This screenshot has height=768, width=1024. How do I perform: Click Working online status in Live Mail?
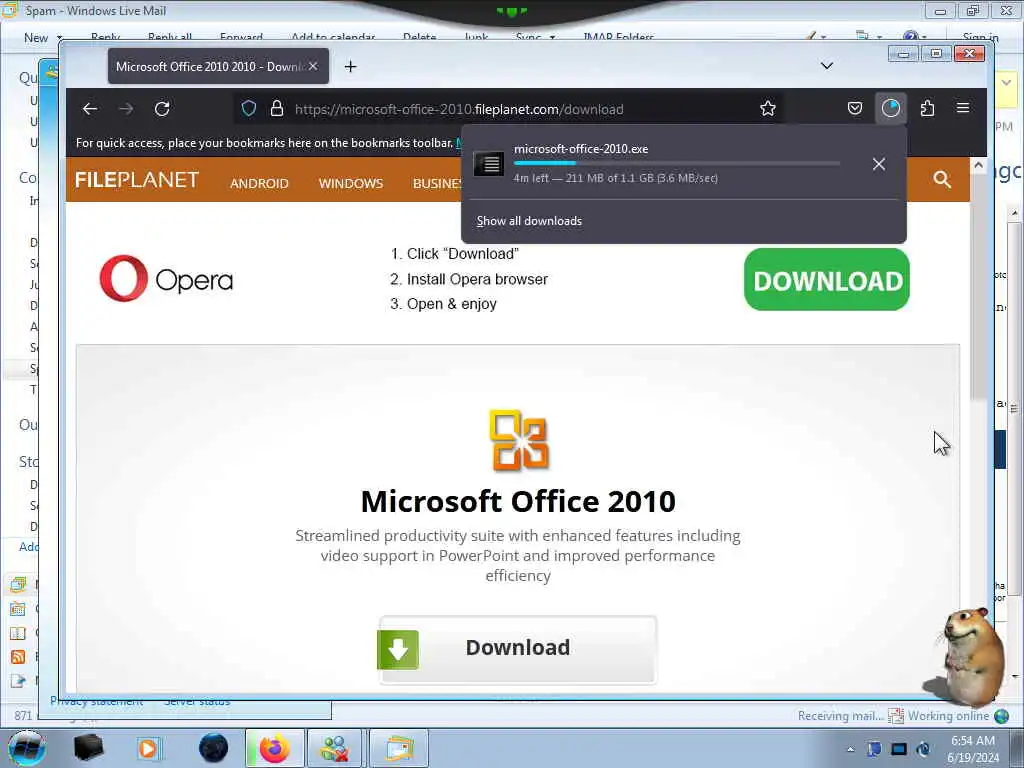(x=948, y=716)
